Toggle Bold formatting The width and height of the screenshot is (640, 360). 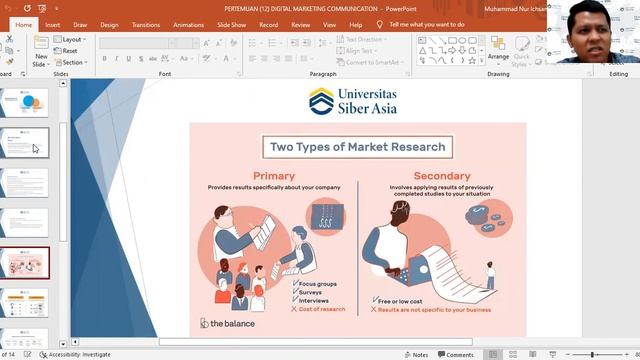tap(104, 59)
